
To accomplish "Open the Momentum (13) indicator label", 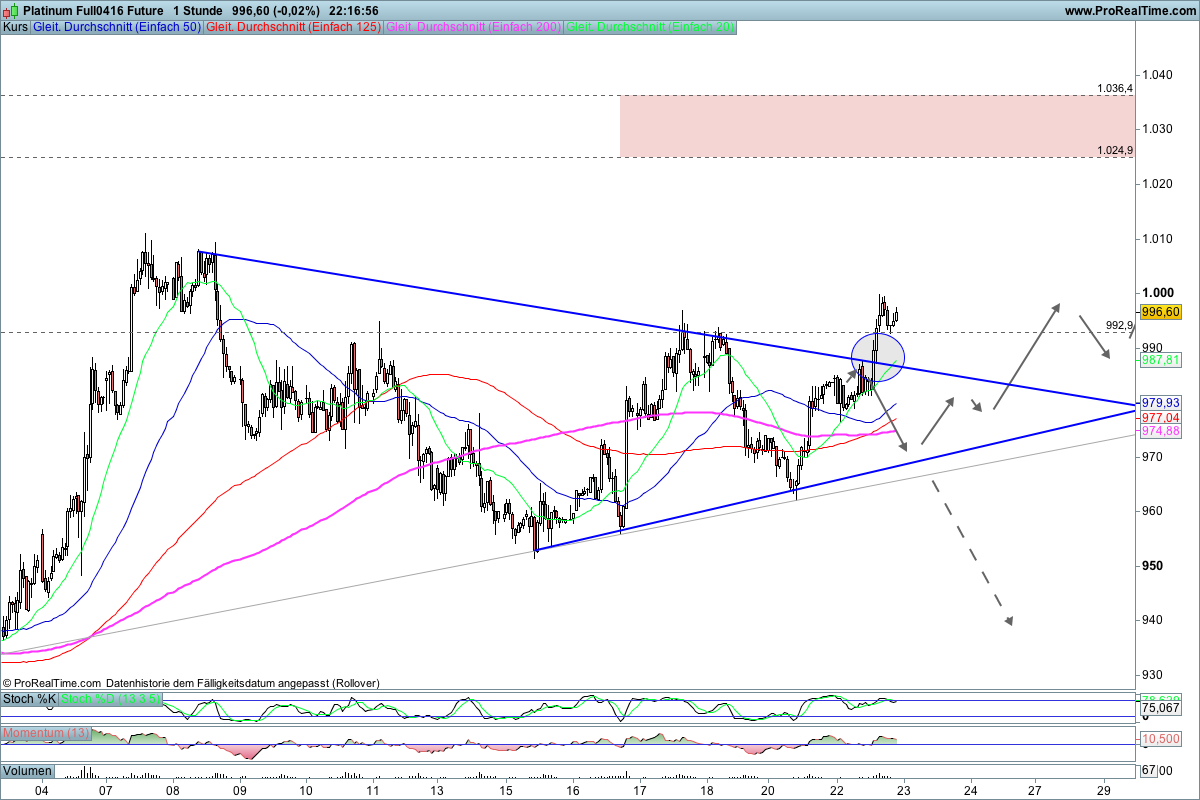I will point(48,734).
